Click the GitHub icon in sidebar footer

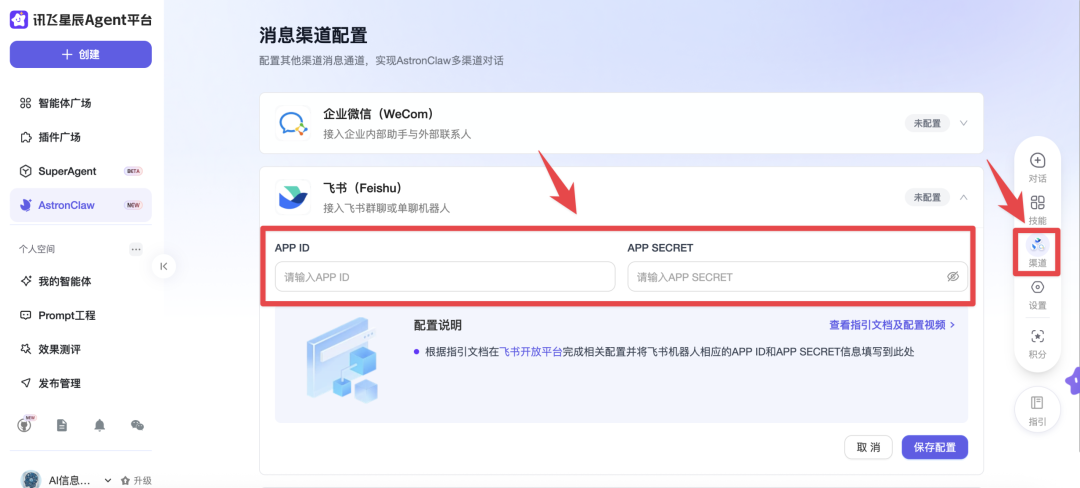coord(25,425)
